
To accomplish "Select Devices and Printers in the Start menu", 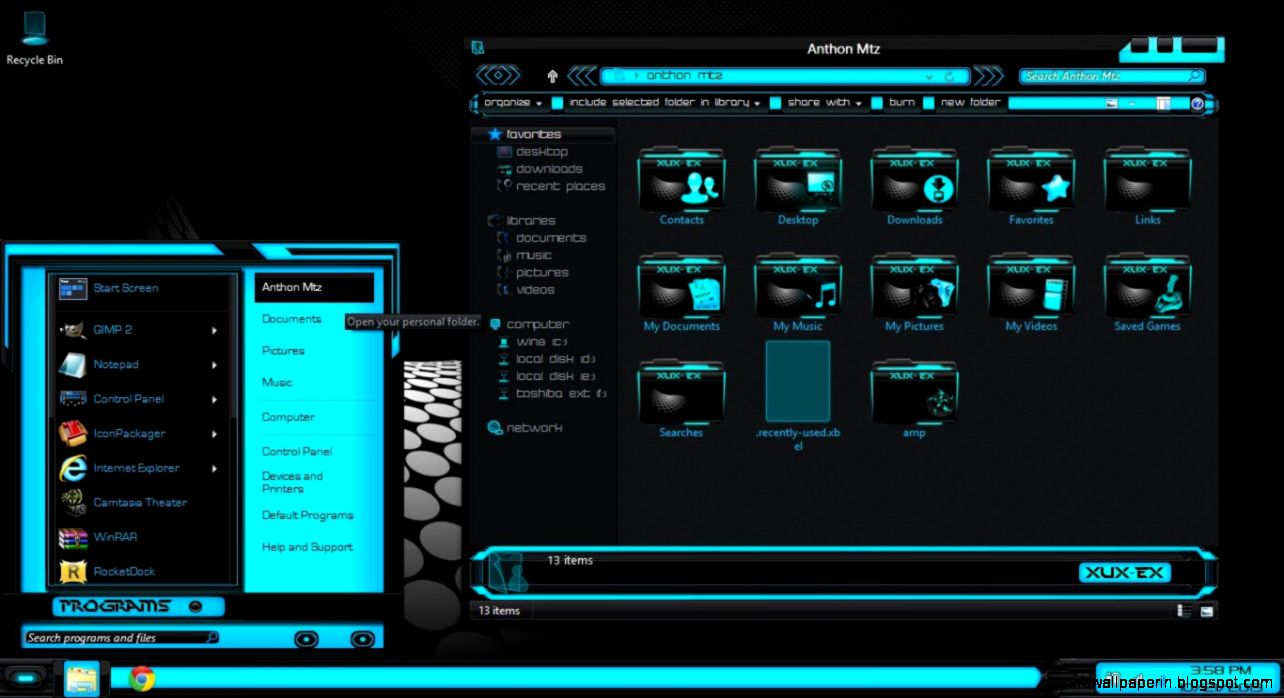I will pos(292,482).
